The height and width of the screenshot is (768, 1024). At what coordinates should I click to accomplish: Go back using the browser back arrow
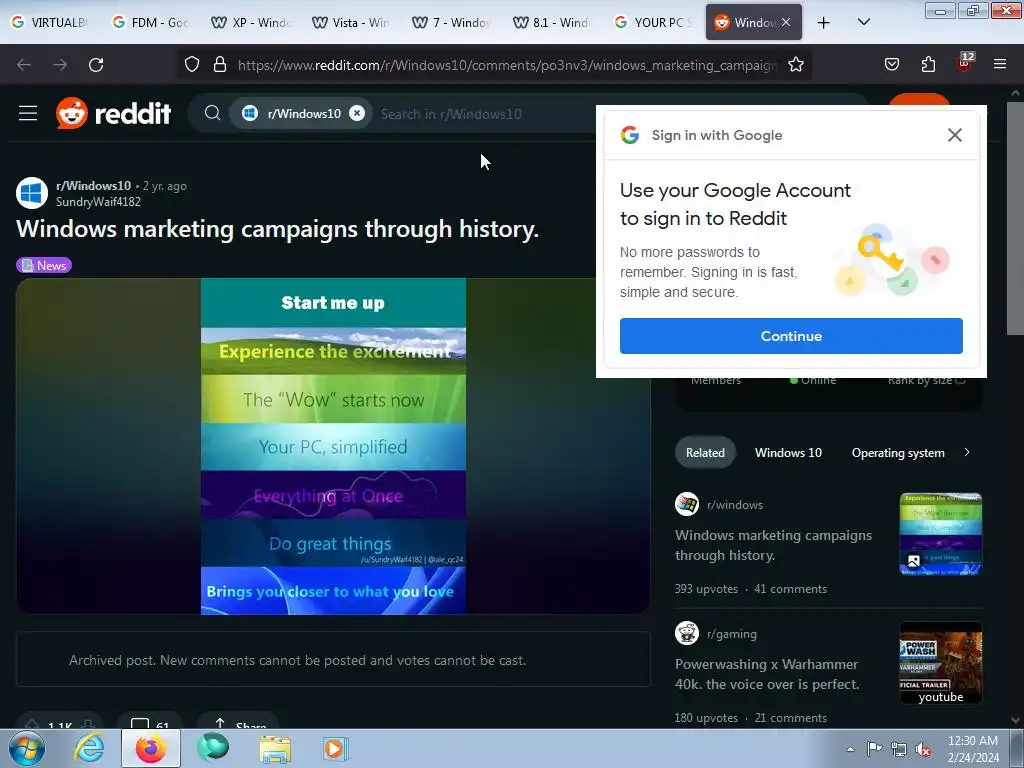24,65
